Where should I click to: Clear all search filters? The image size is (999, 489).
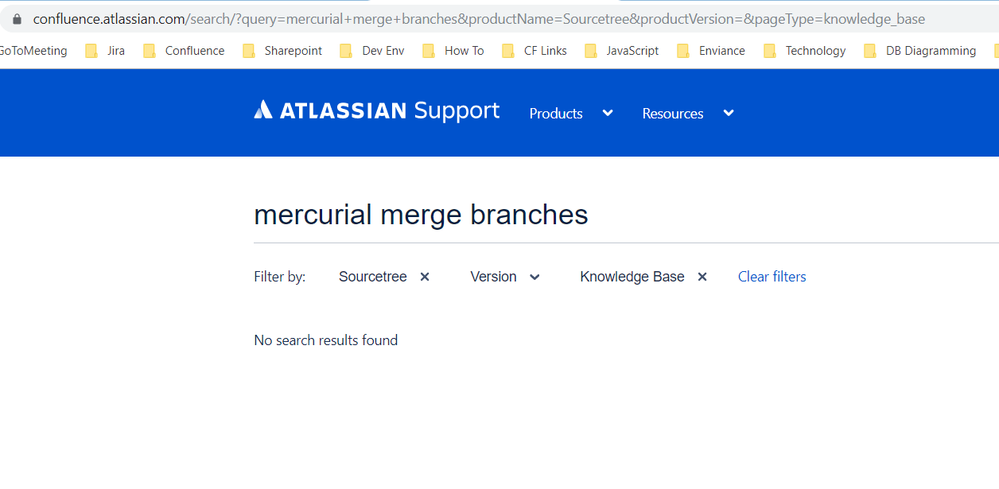coord(772,277)
